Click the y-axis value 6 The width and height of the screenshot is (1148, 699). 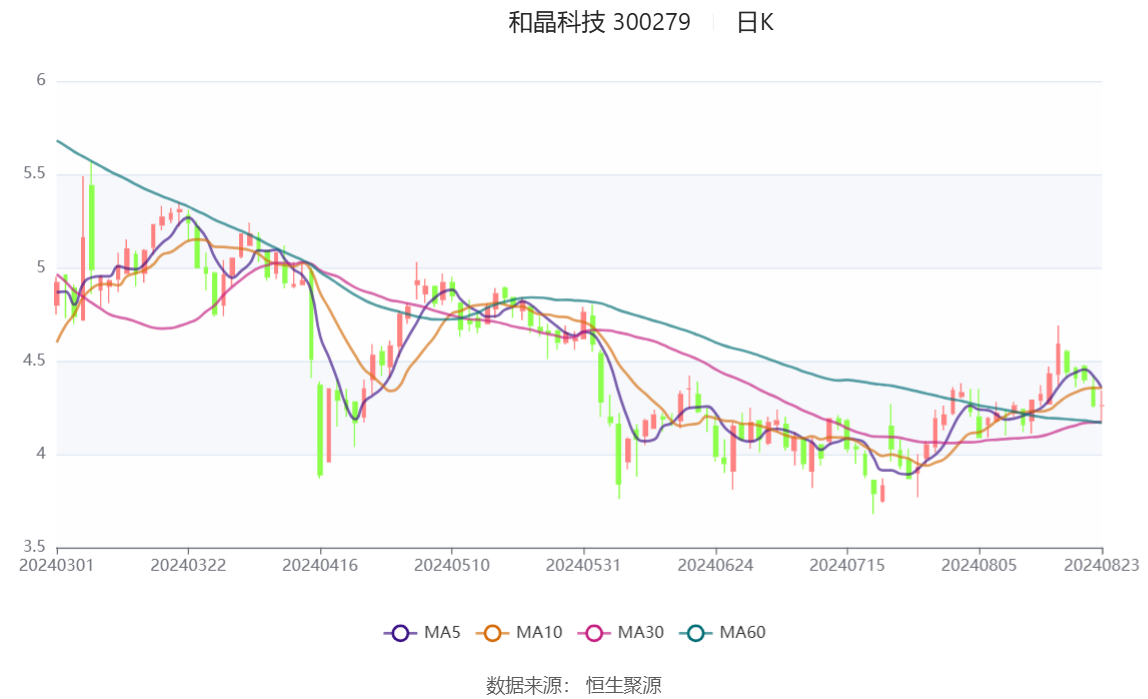pos(41,80)
